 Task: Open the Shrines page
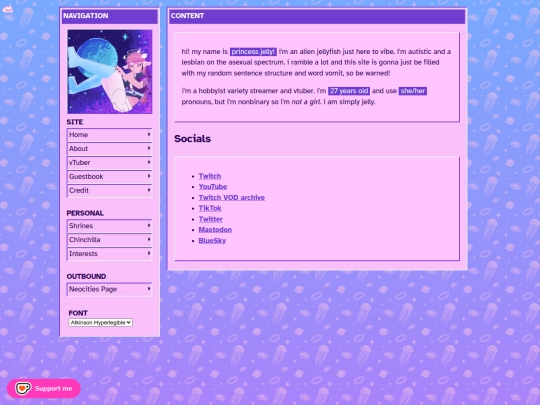(x=109, y=226)
